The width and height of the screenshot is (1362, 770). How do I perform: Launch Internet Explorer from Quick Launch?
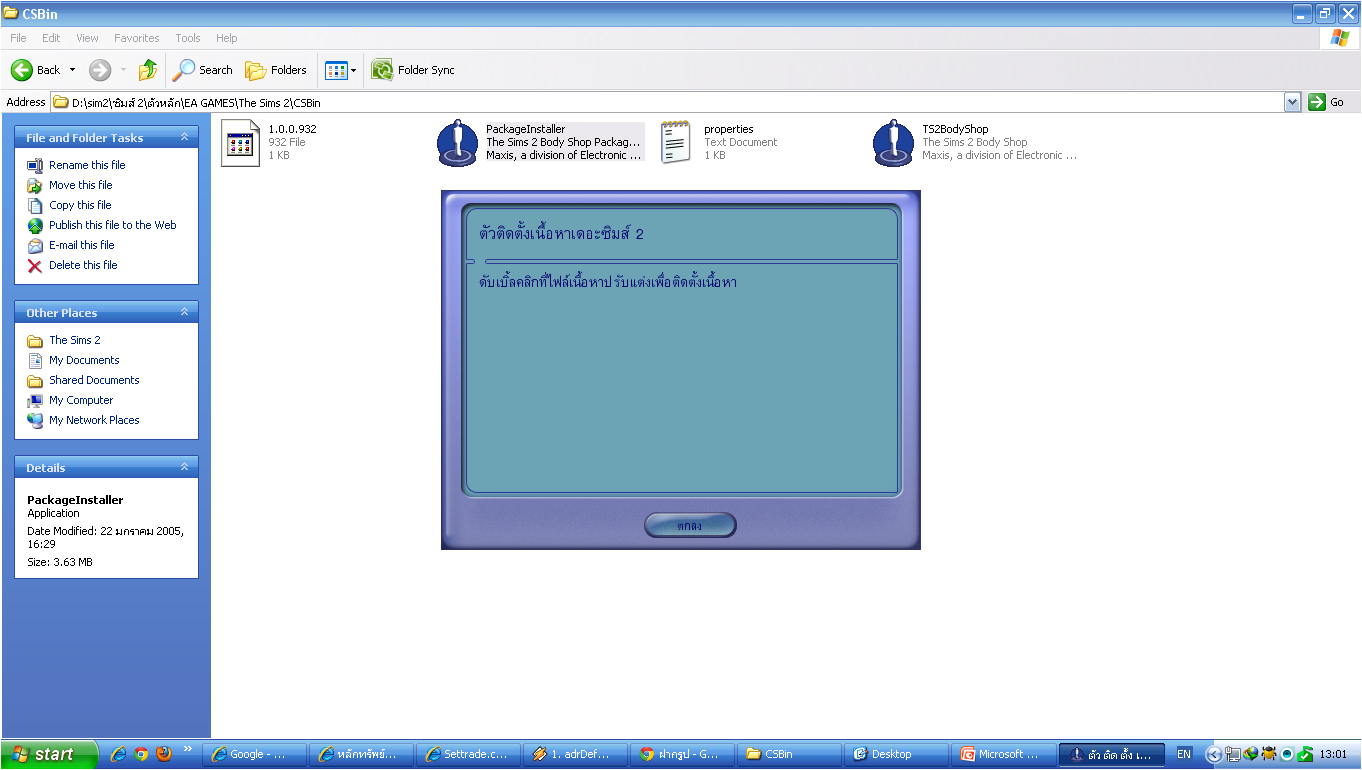(118, 754)
